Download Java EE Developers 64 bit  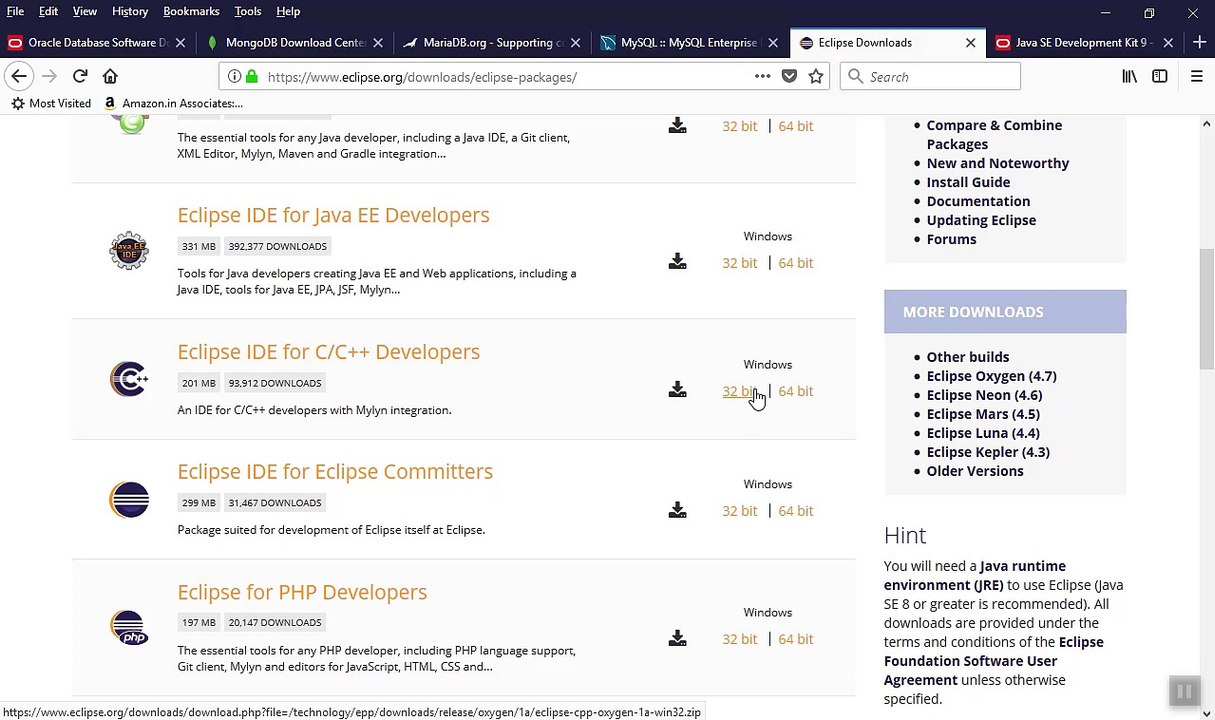[796, 262]
